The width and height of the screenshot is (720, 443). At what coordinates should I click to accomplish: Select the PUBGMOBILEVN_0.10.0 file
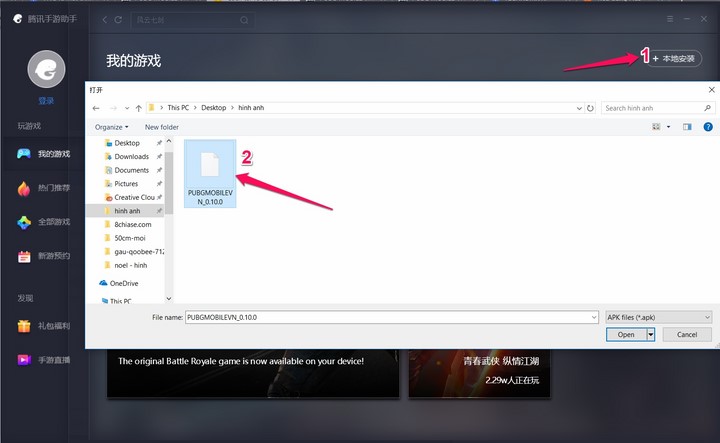209,173
